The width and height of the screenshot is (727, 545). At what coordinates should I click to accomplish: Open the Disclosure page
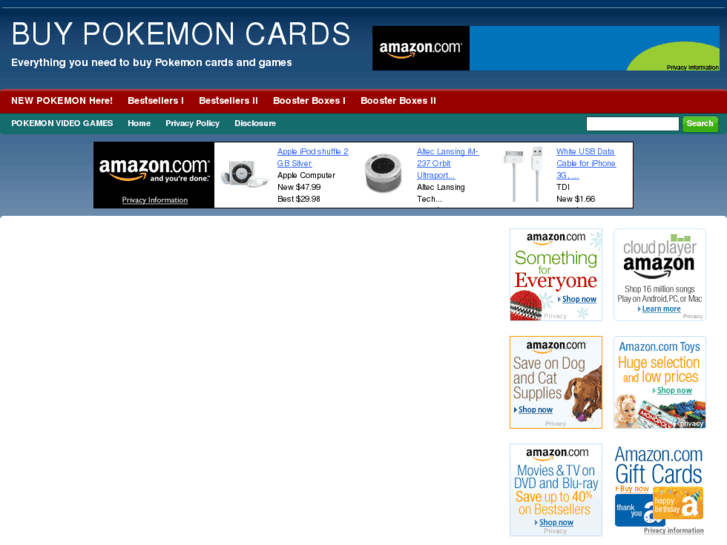point(255,123)
